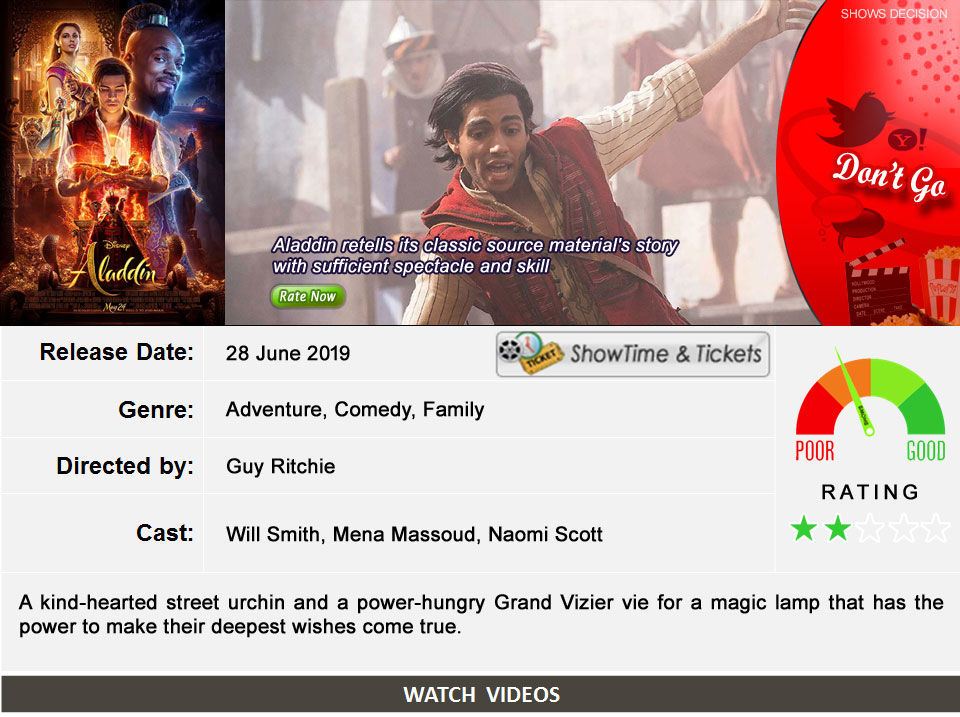Click the Yahoo Y! icon
The width and height of the screenshot is (960, 717).
[907, 140]
